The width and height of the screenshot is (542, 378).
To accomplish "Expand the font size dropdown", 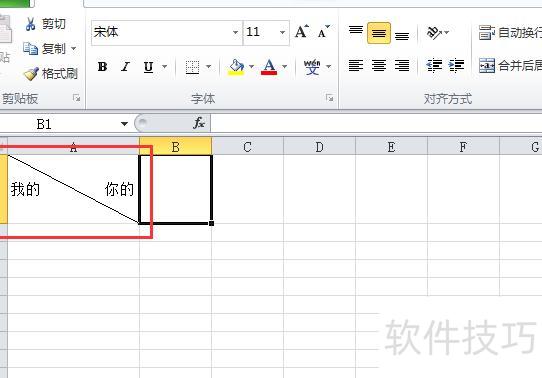I will [283, 32].
